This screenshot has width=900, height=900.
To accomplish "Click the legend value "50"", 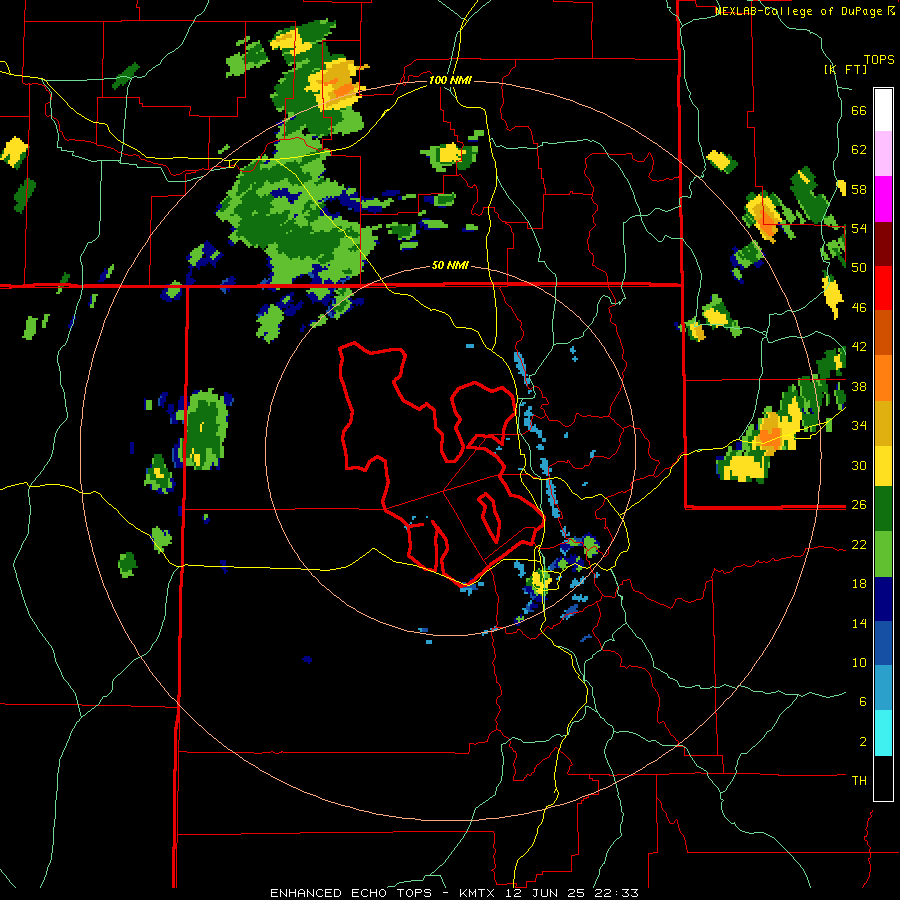I will click(x=859, y=268).
